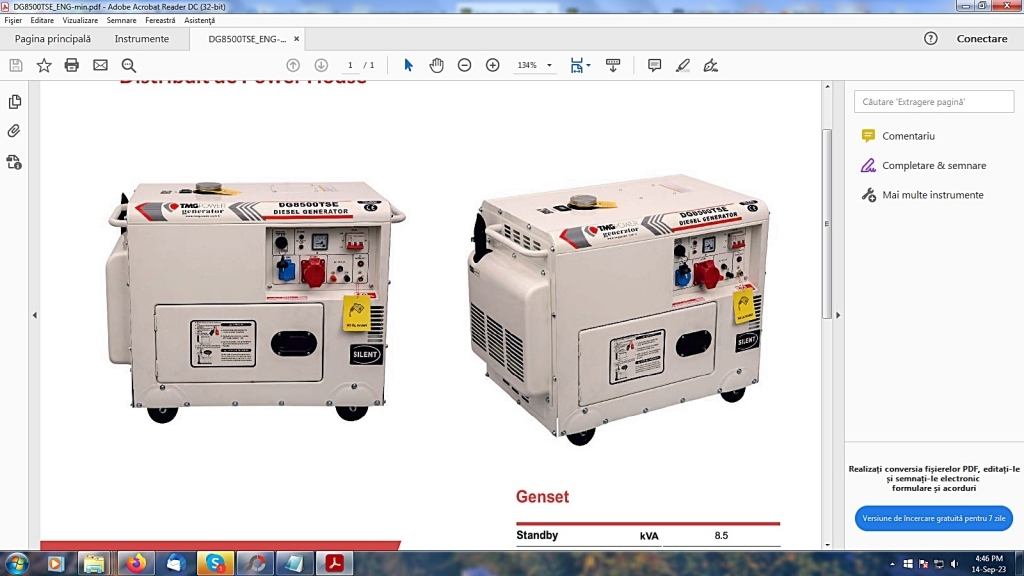
Task: Click the volume speaker tray icon
Action: tap(954, 564)
